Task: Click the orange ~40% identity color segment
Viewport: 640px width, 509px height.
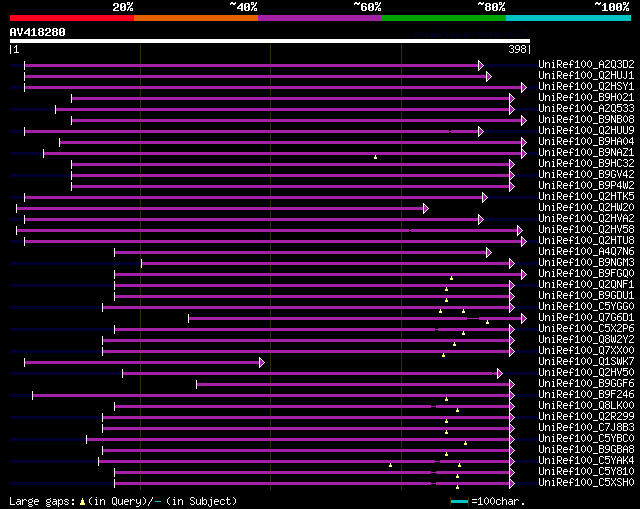Action: coord(196,18)
